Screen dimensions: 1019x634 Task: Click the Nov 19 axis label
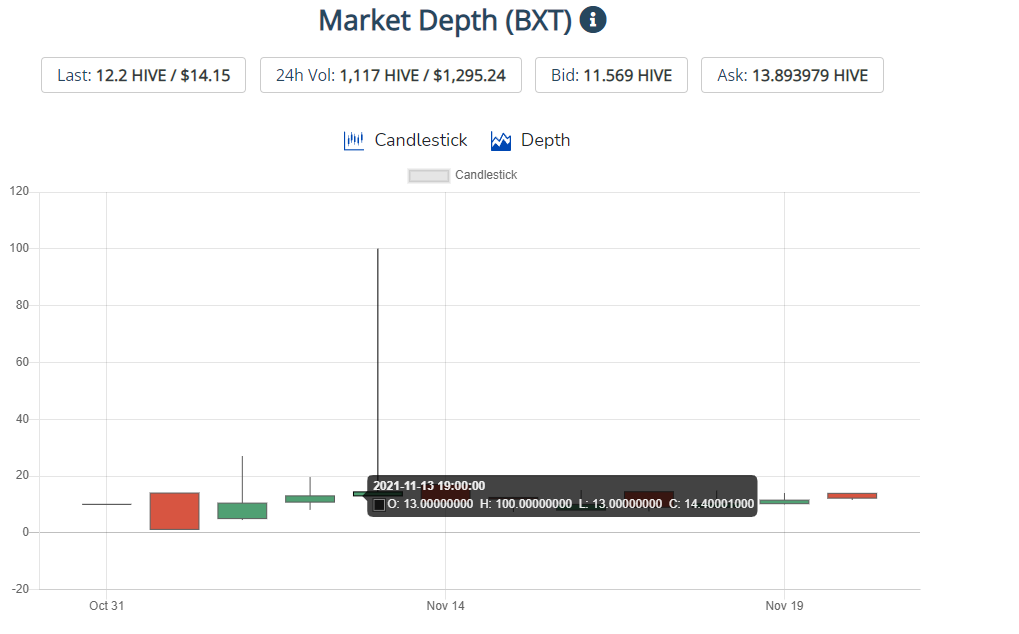pos(784,605)
